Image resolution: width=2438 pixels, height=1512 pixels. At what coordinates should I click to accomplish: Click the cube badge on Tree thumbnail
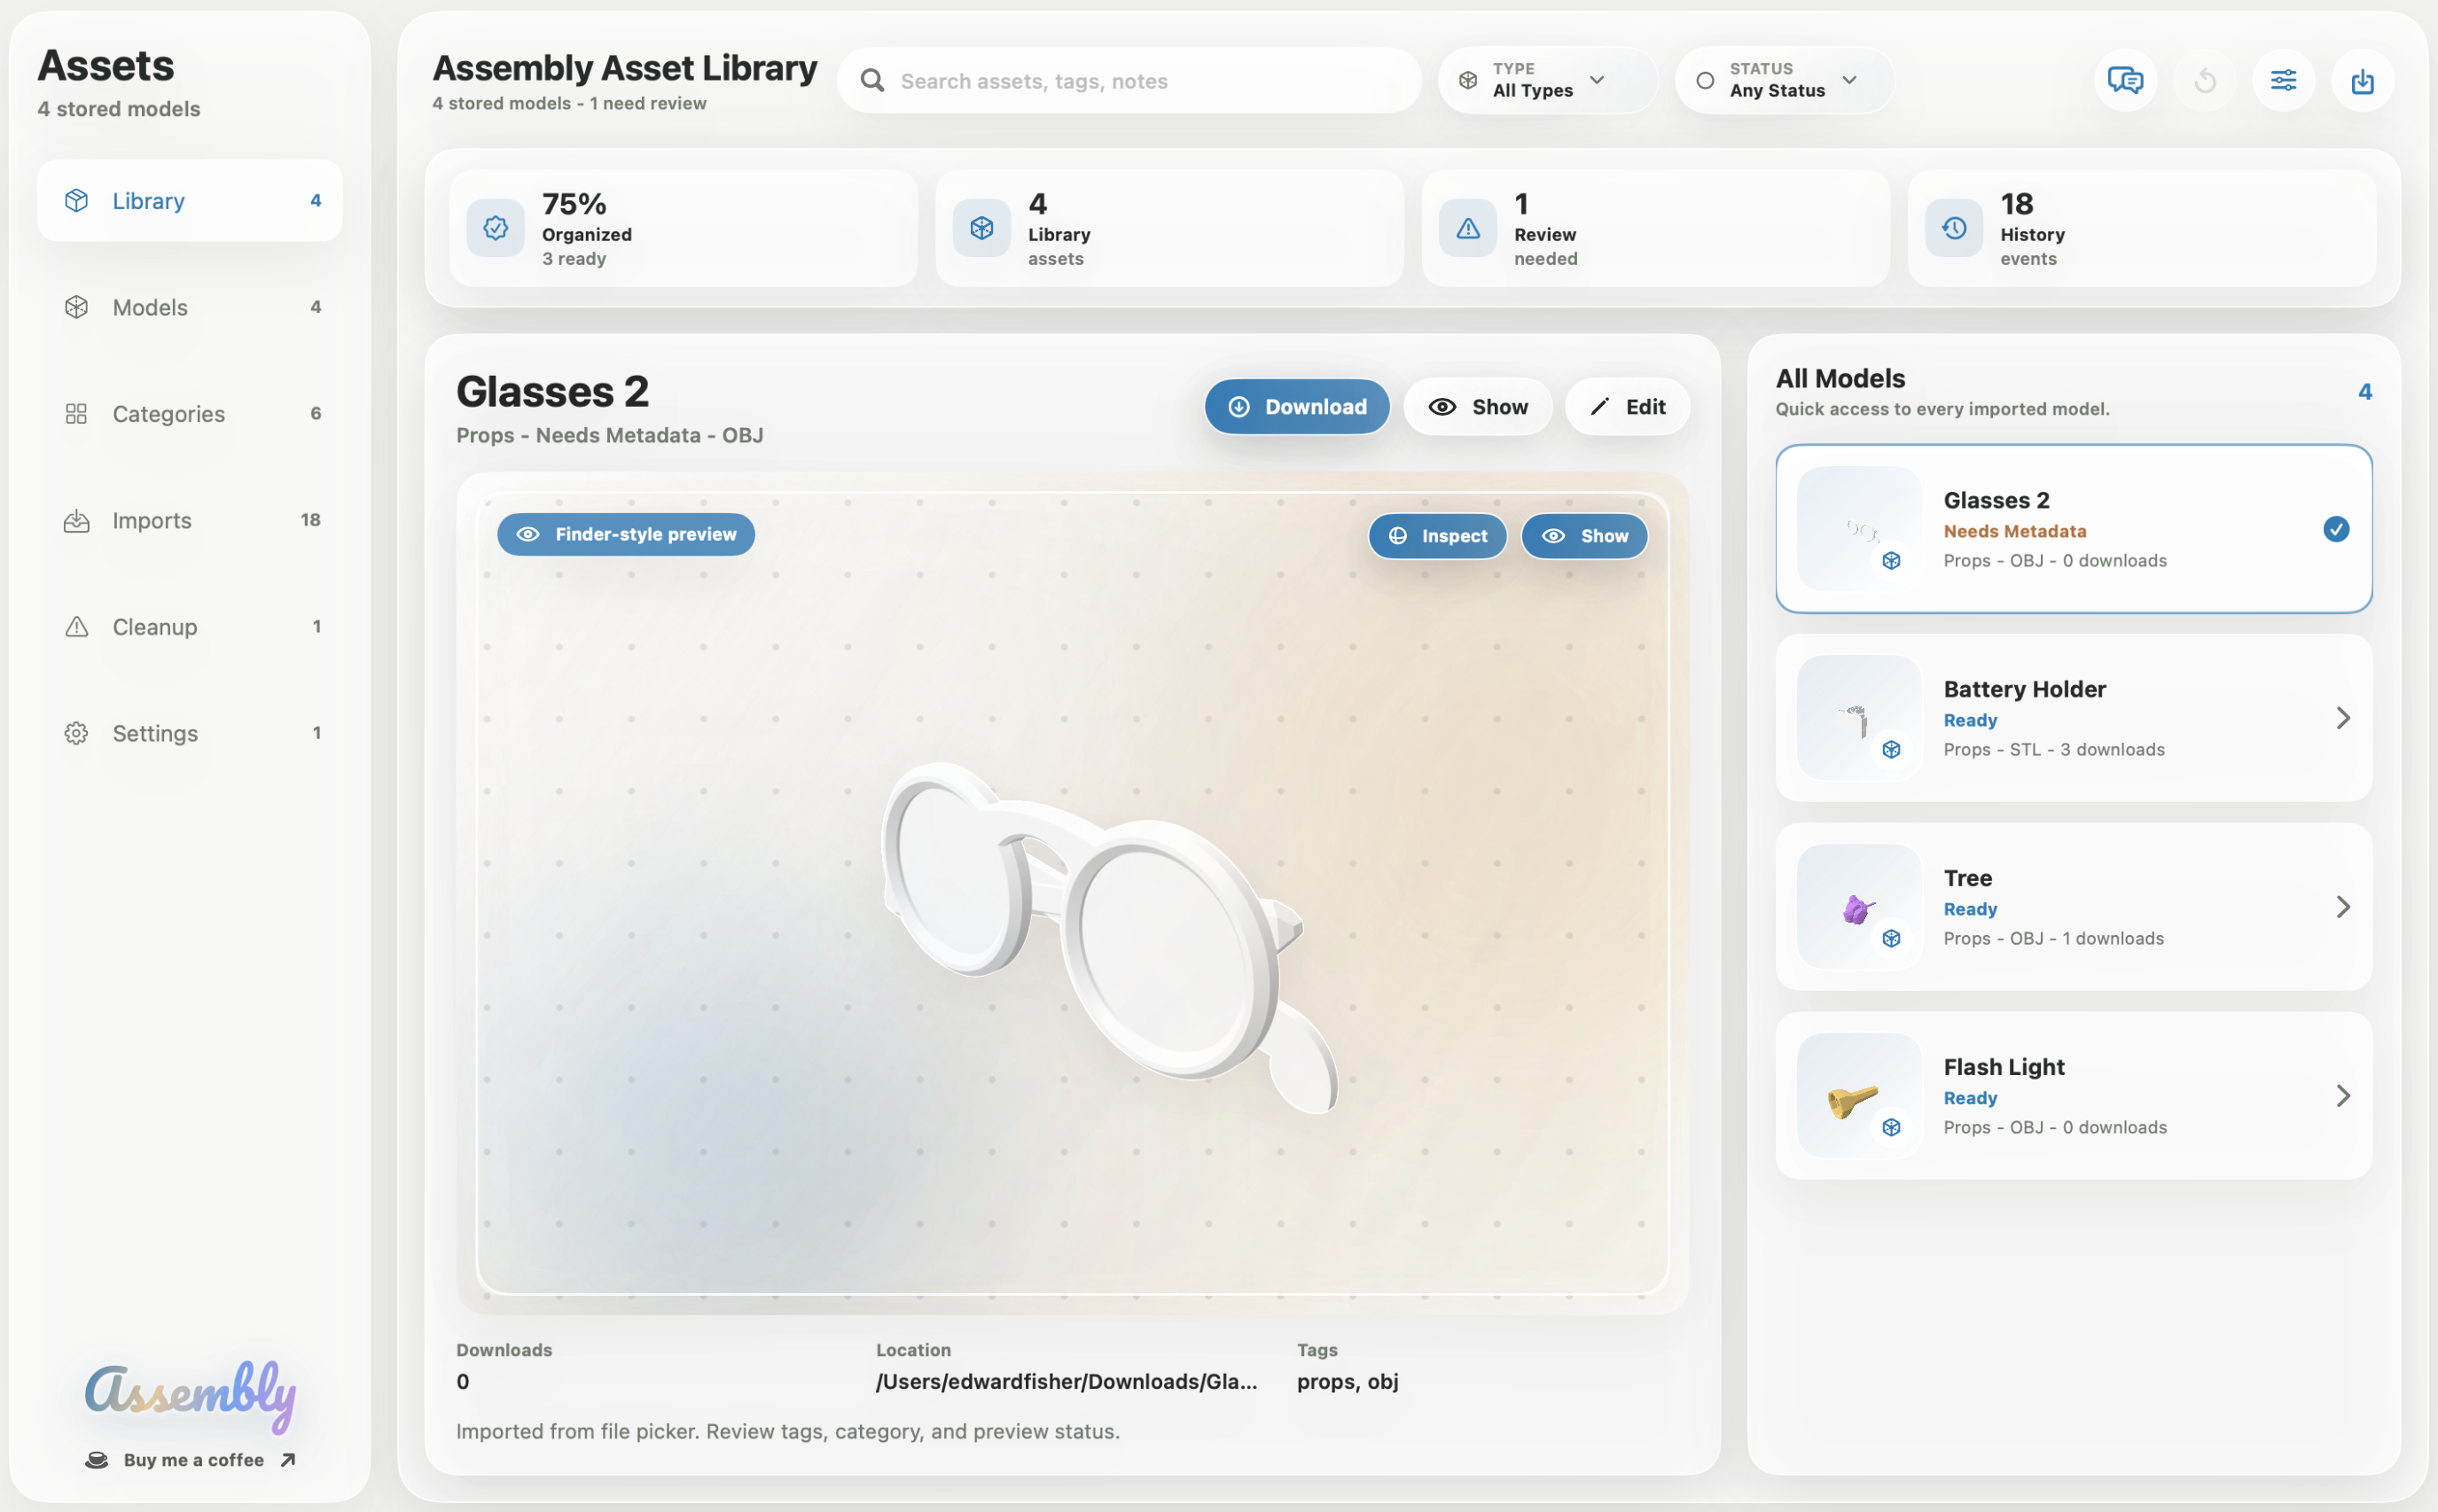click(1890, 938)
